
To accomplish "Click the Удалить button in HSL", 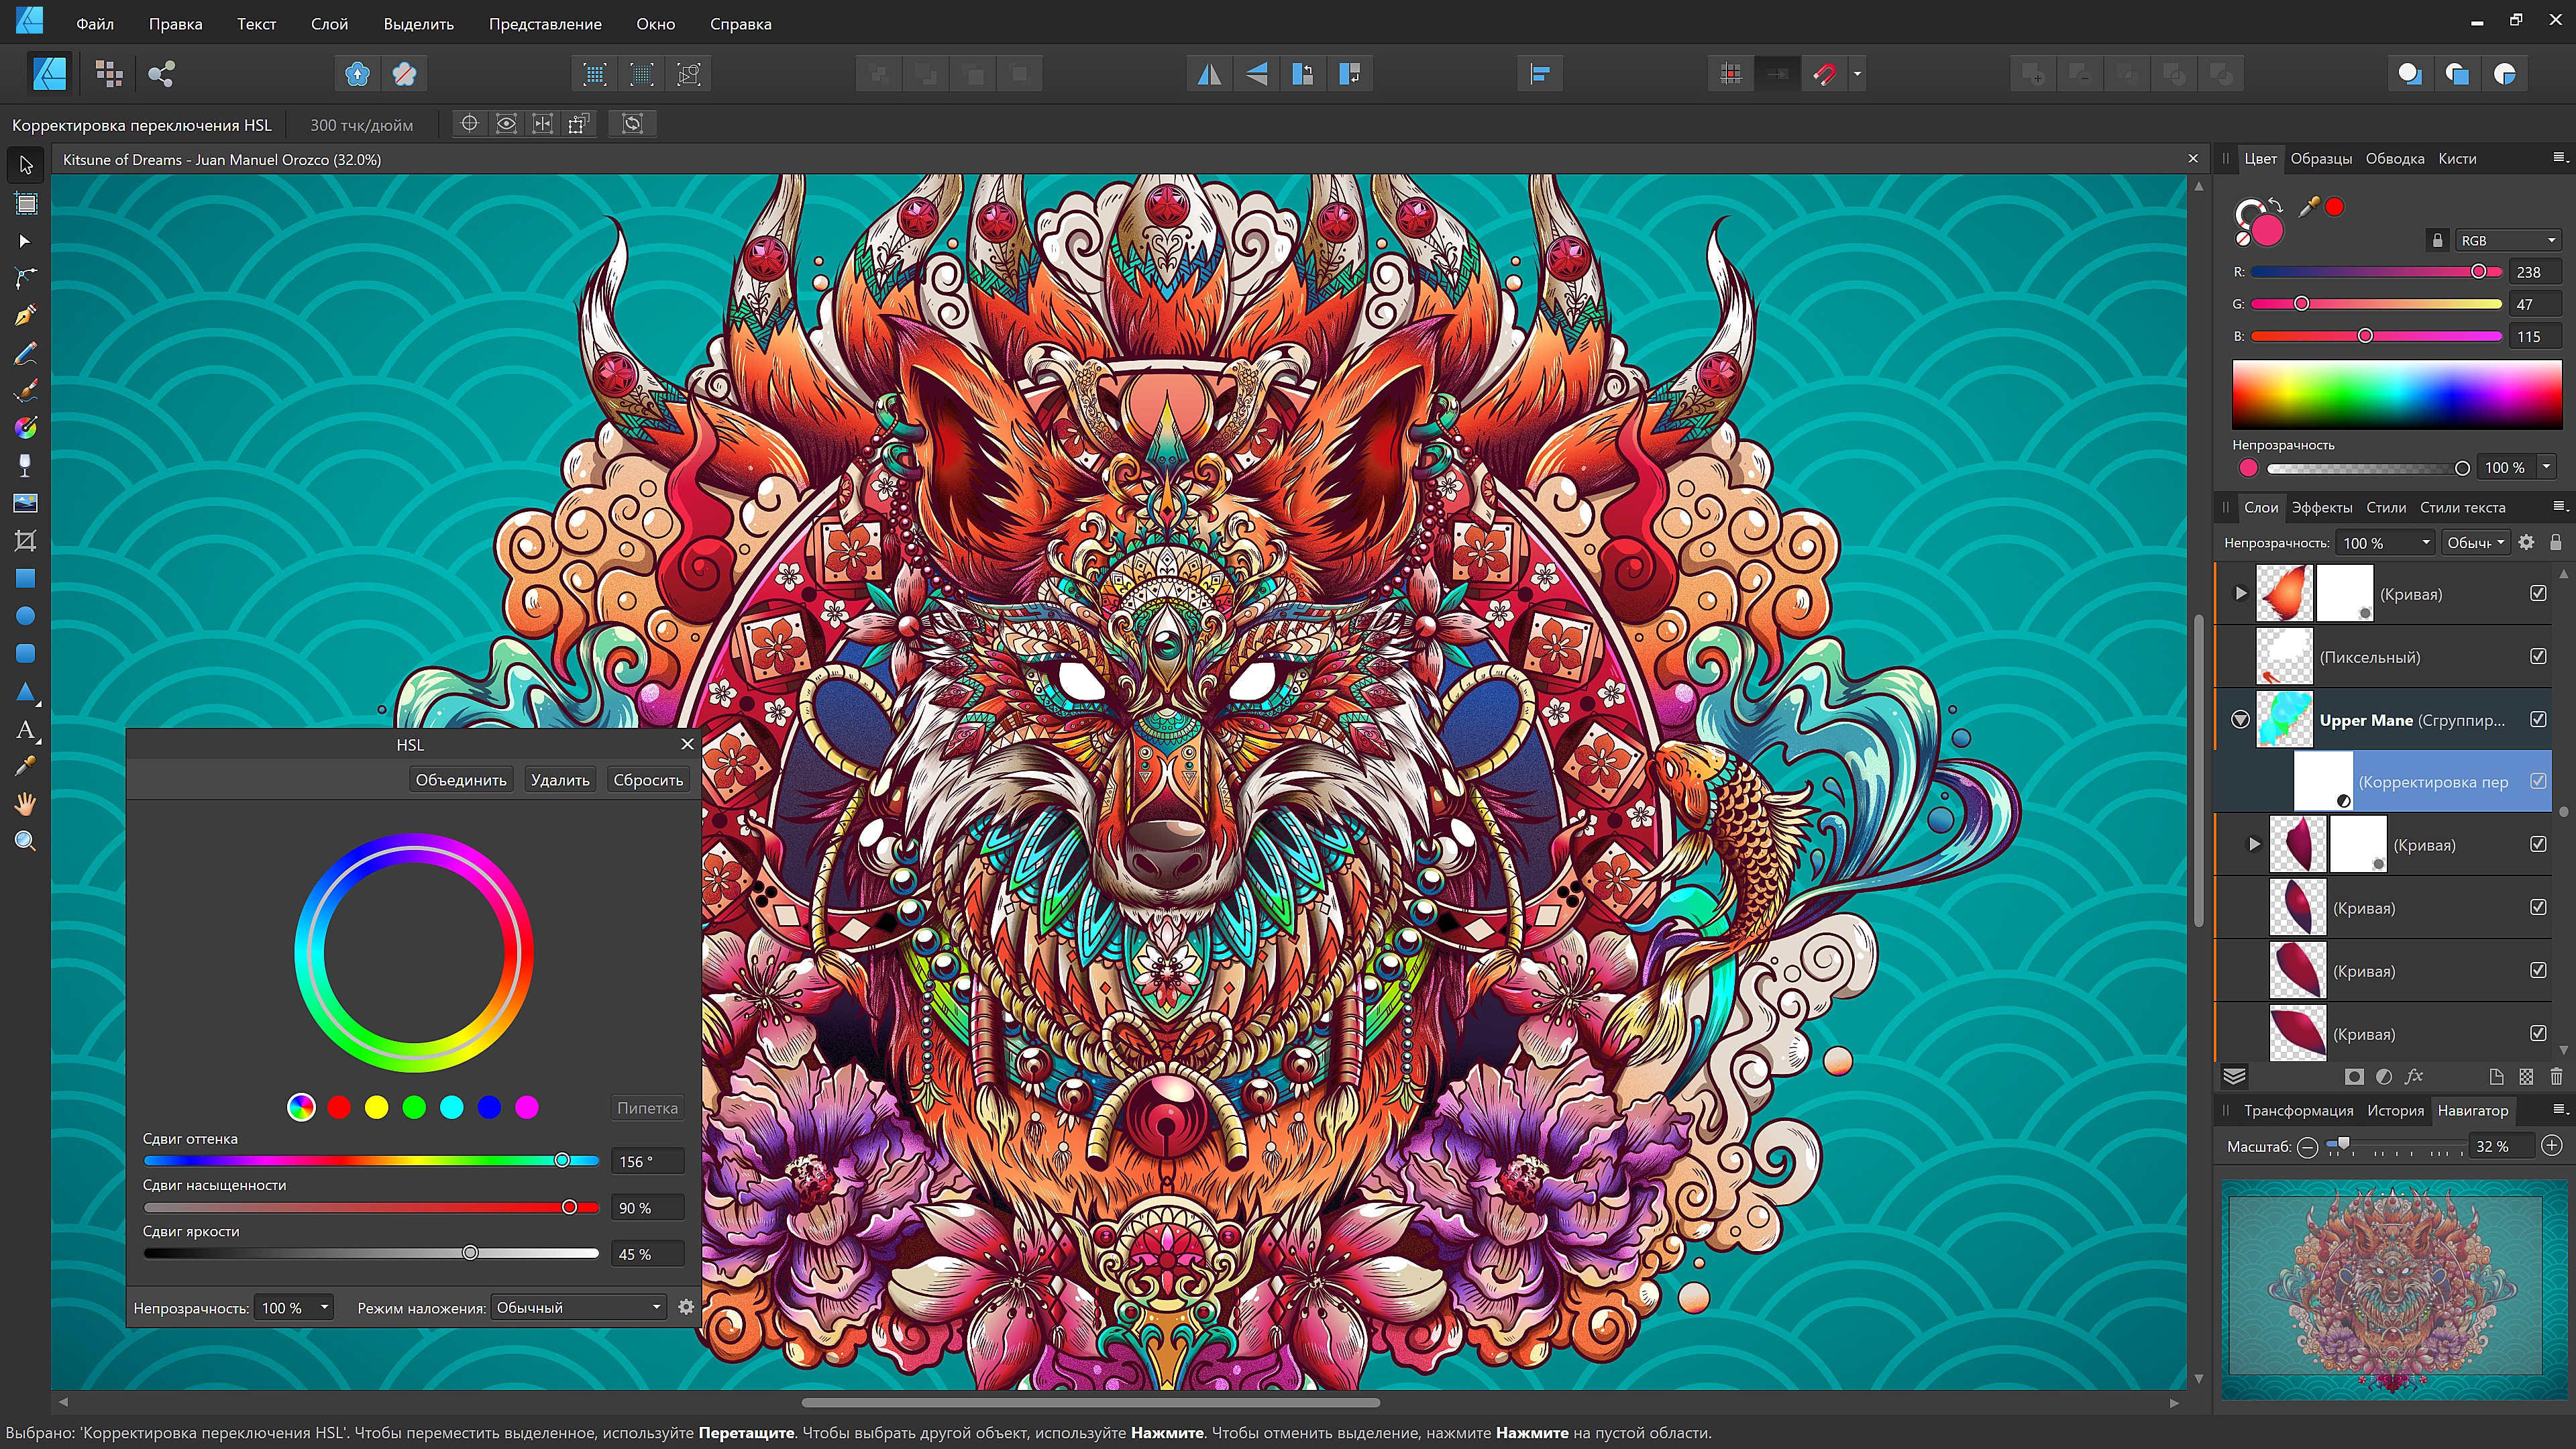I will click(x=560, y=780).
